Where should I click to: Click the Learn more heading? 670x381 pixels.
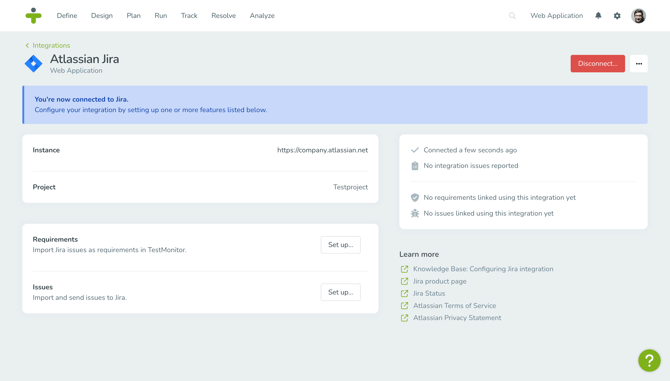419,254
